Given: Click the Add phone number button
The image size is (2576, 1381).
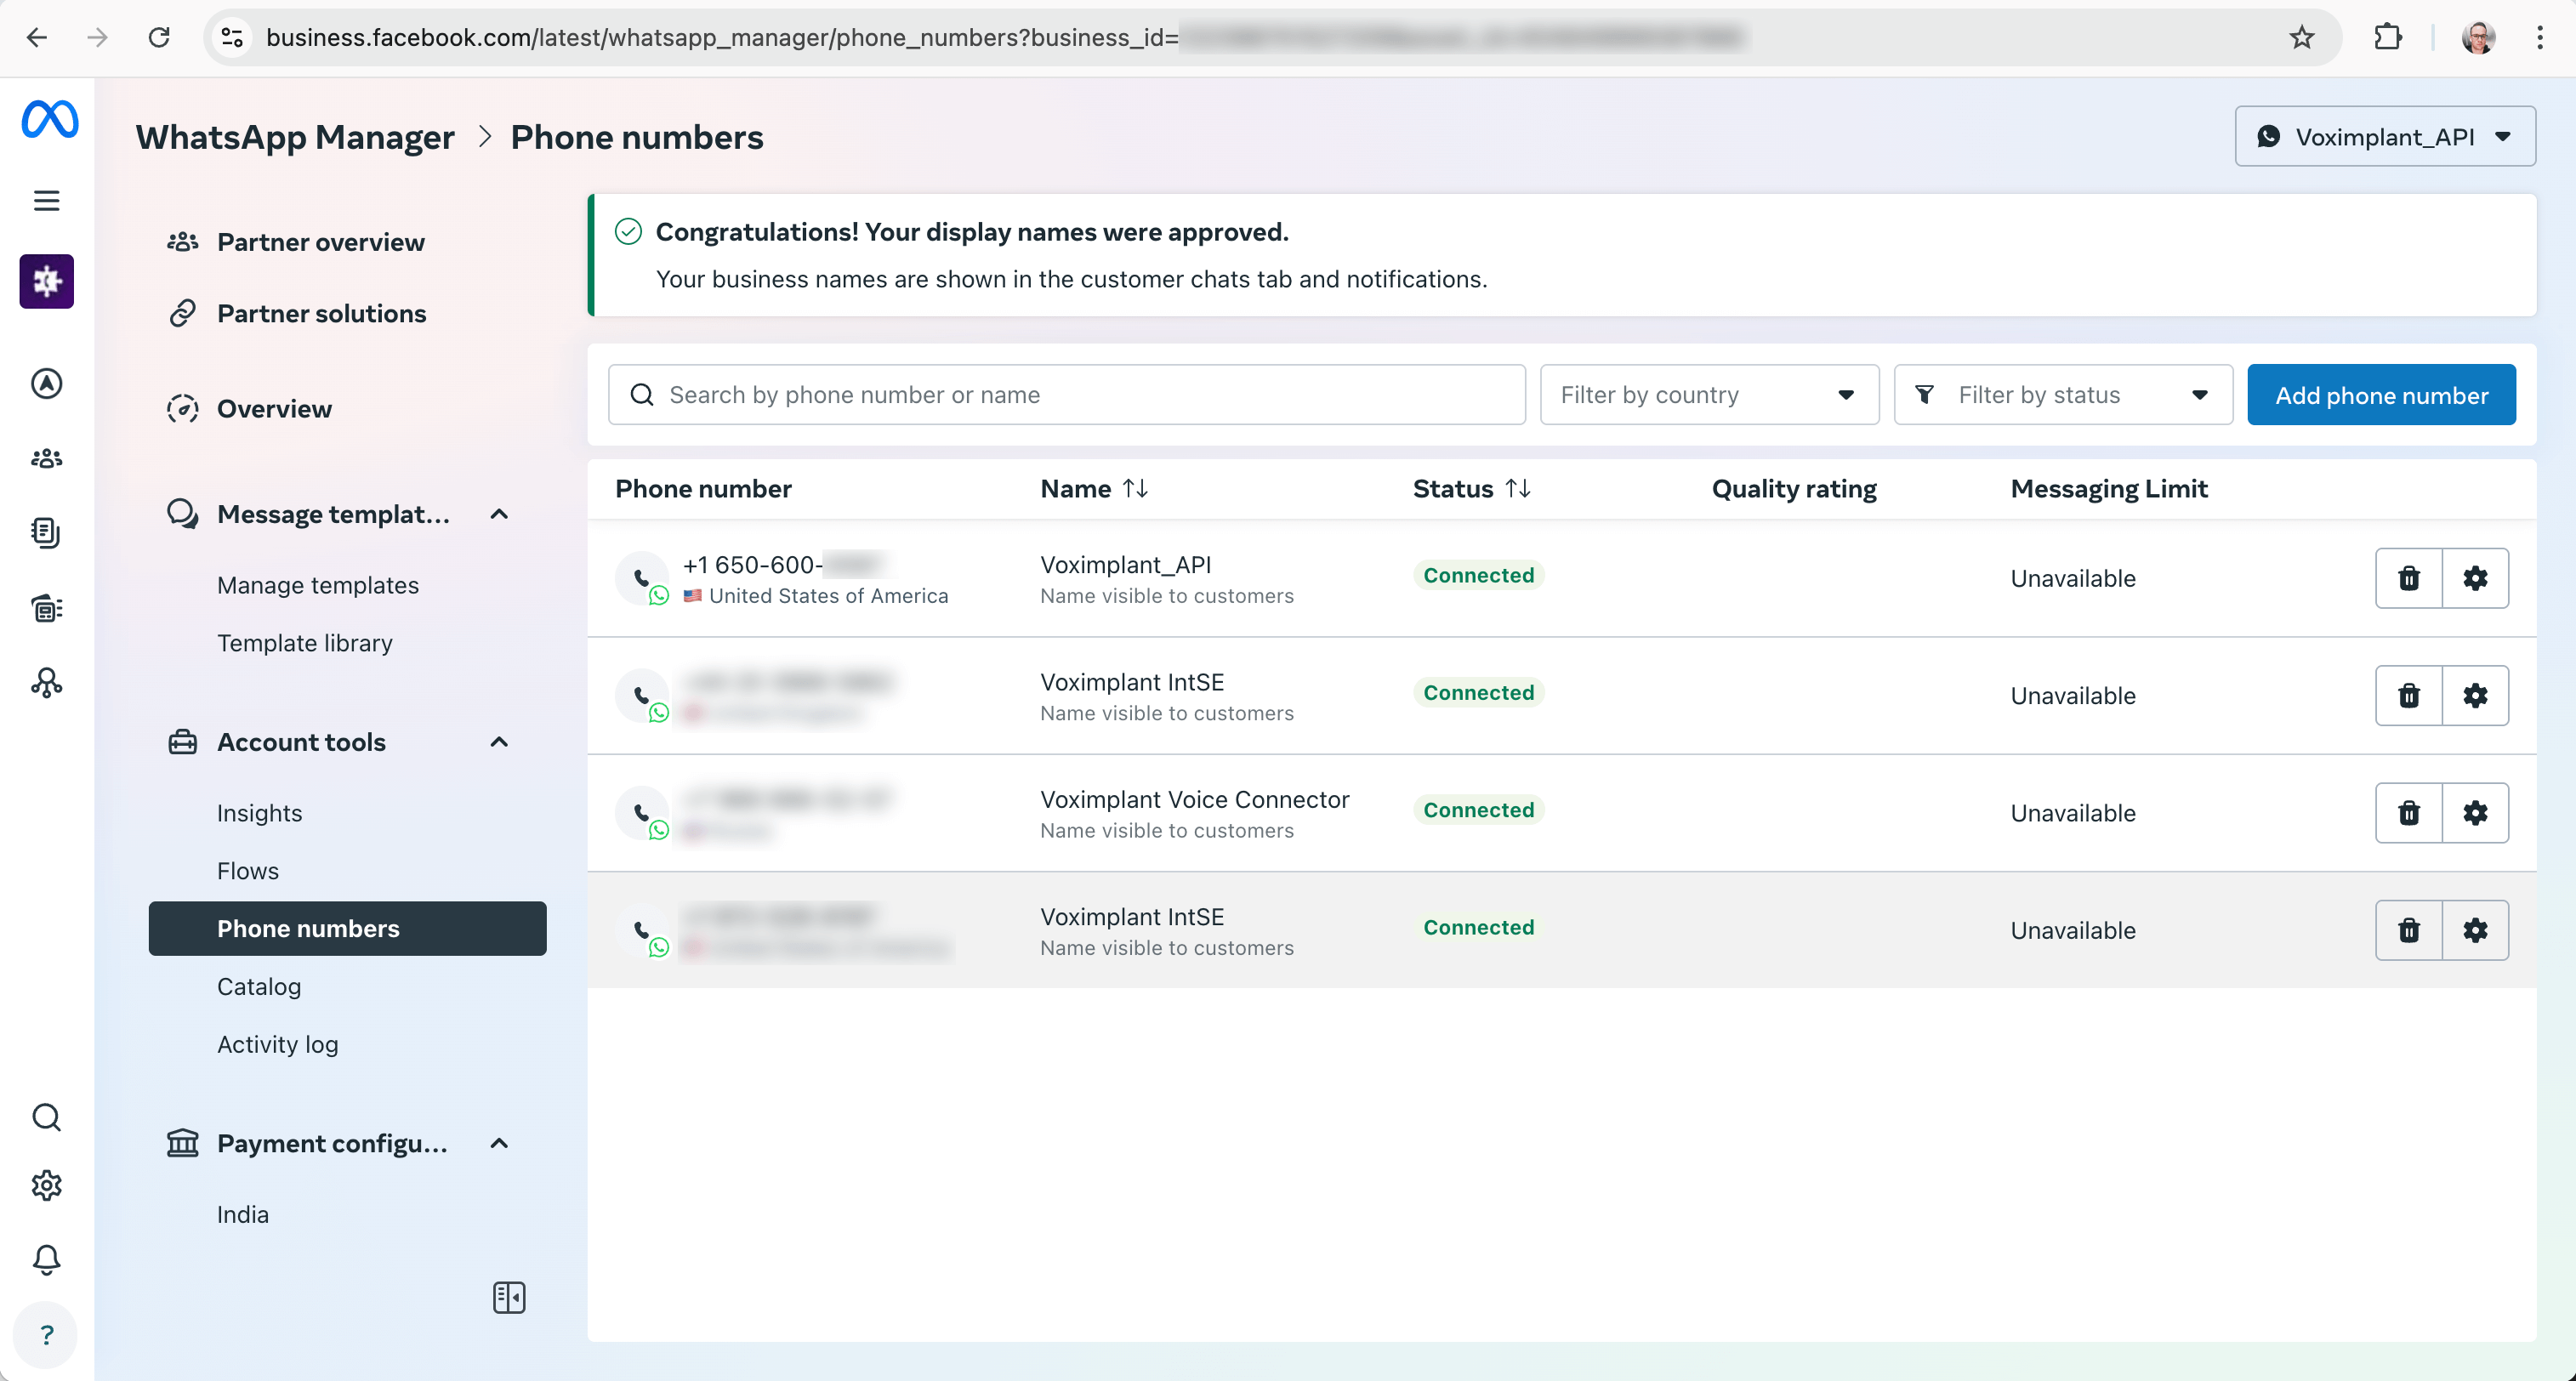Looking at the screenshot, I should 2380,395.
